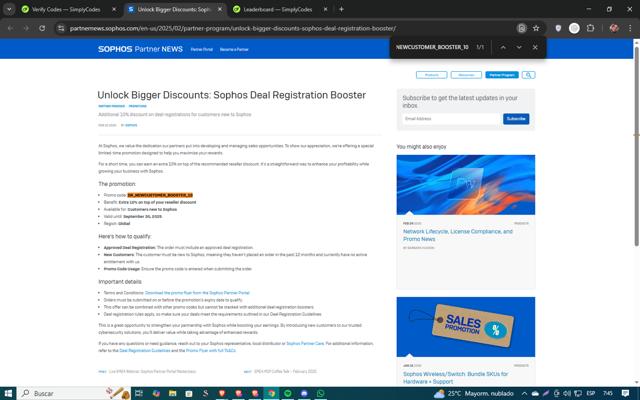Click the Sophos Partner News logo
Screen dimensions: 640x400
pyautogui.click(x=140, y=49)
